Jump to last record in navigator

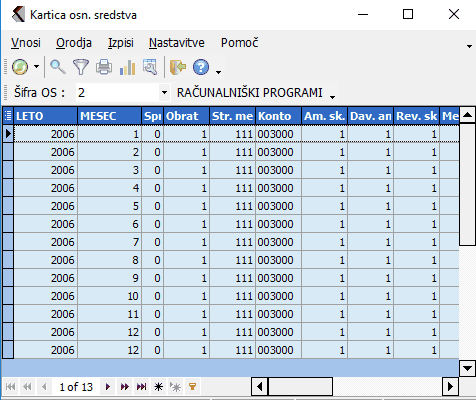[141, 387]
